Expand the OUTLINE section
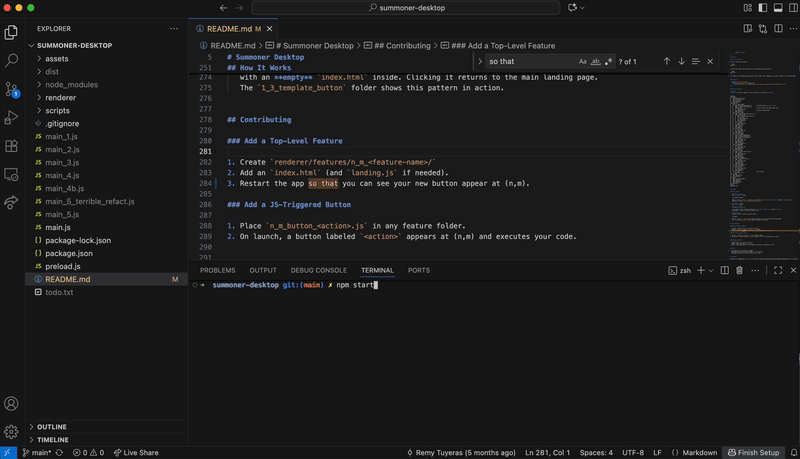This screenshot has width=800, height=459. [52, 427]
